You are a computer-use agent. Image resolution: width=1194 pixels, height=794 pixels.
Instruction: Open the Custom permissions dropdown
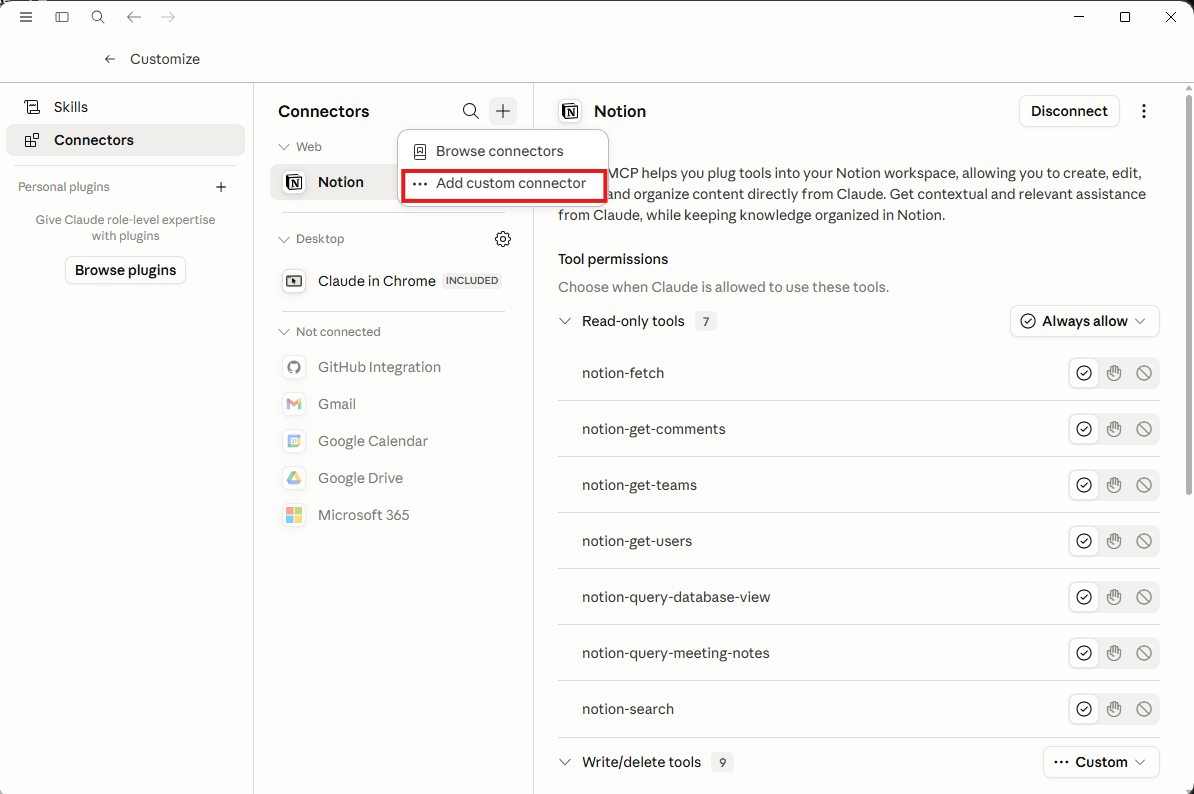pos(1101,762)
